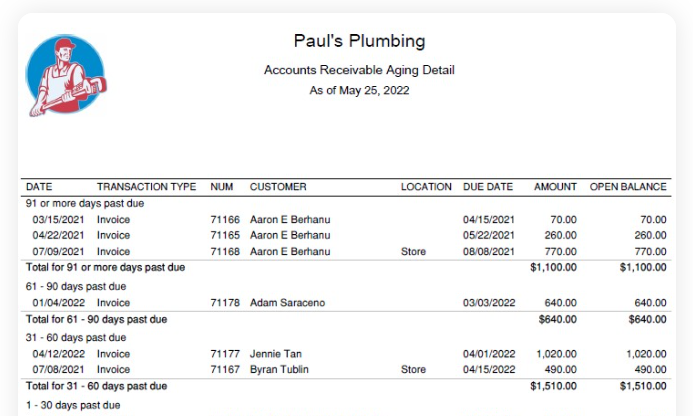This screenshot has height=416, width=693.
Task: Click the CUSTOMER column header
Action: click(x=278, y=187)
